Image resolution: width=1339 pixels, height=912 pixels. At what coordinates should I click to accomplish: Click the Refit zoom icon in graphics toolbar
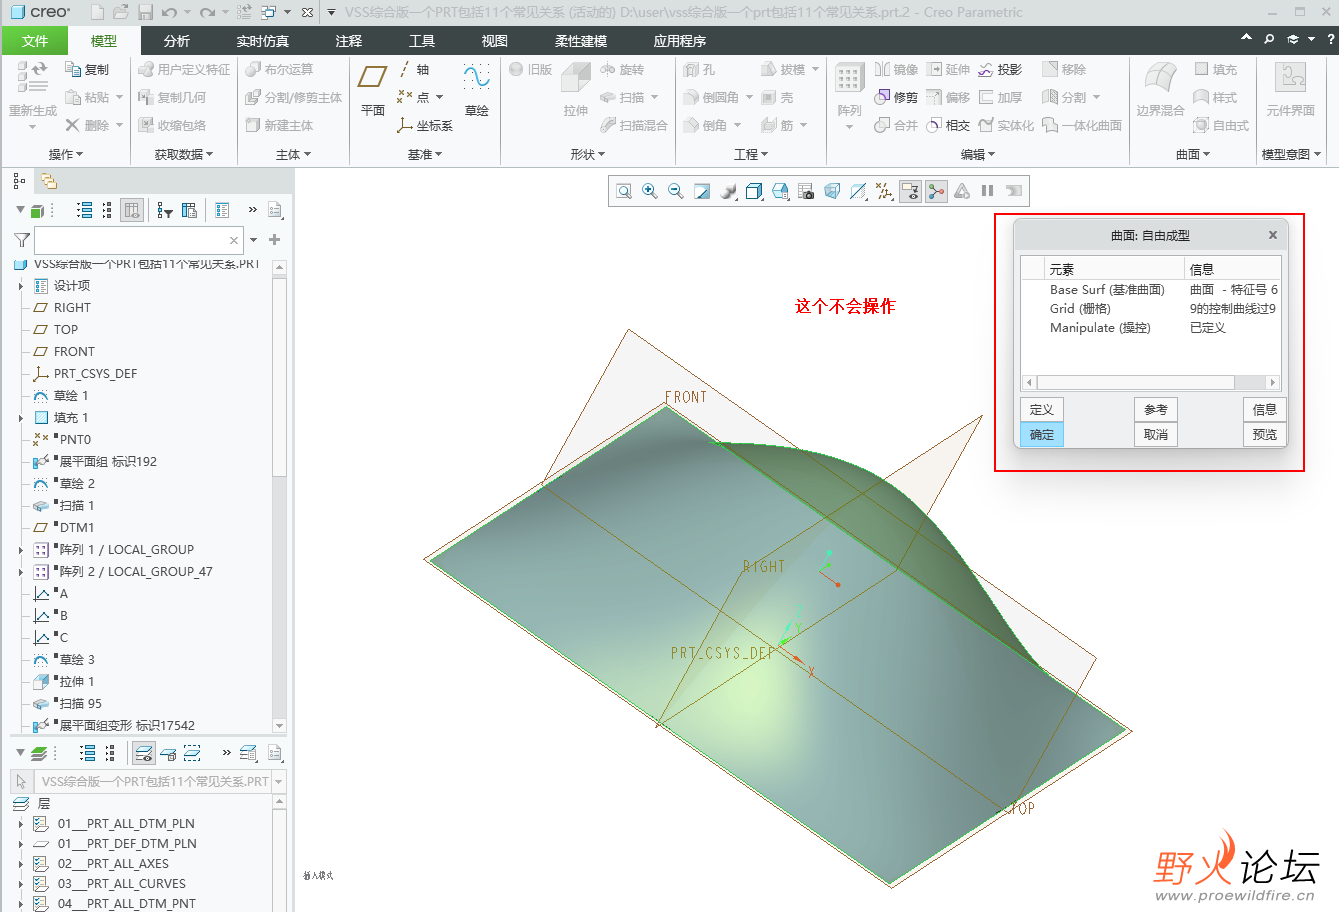624,191
